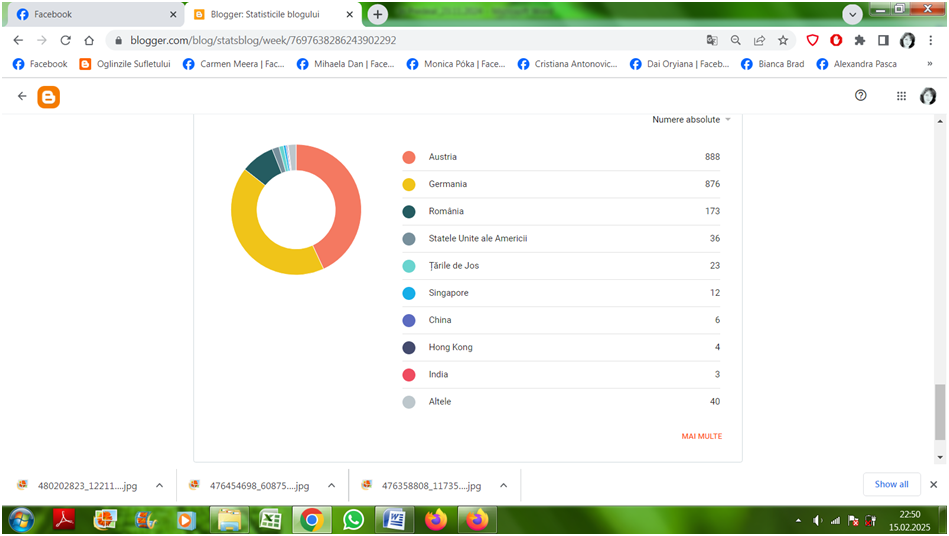The height and width of the screenshot is (536, 949).
Task: Open the red Opera-style extension icon
Action: 836,40
